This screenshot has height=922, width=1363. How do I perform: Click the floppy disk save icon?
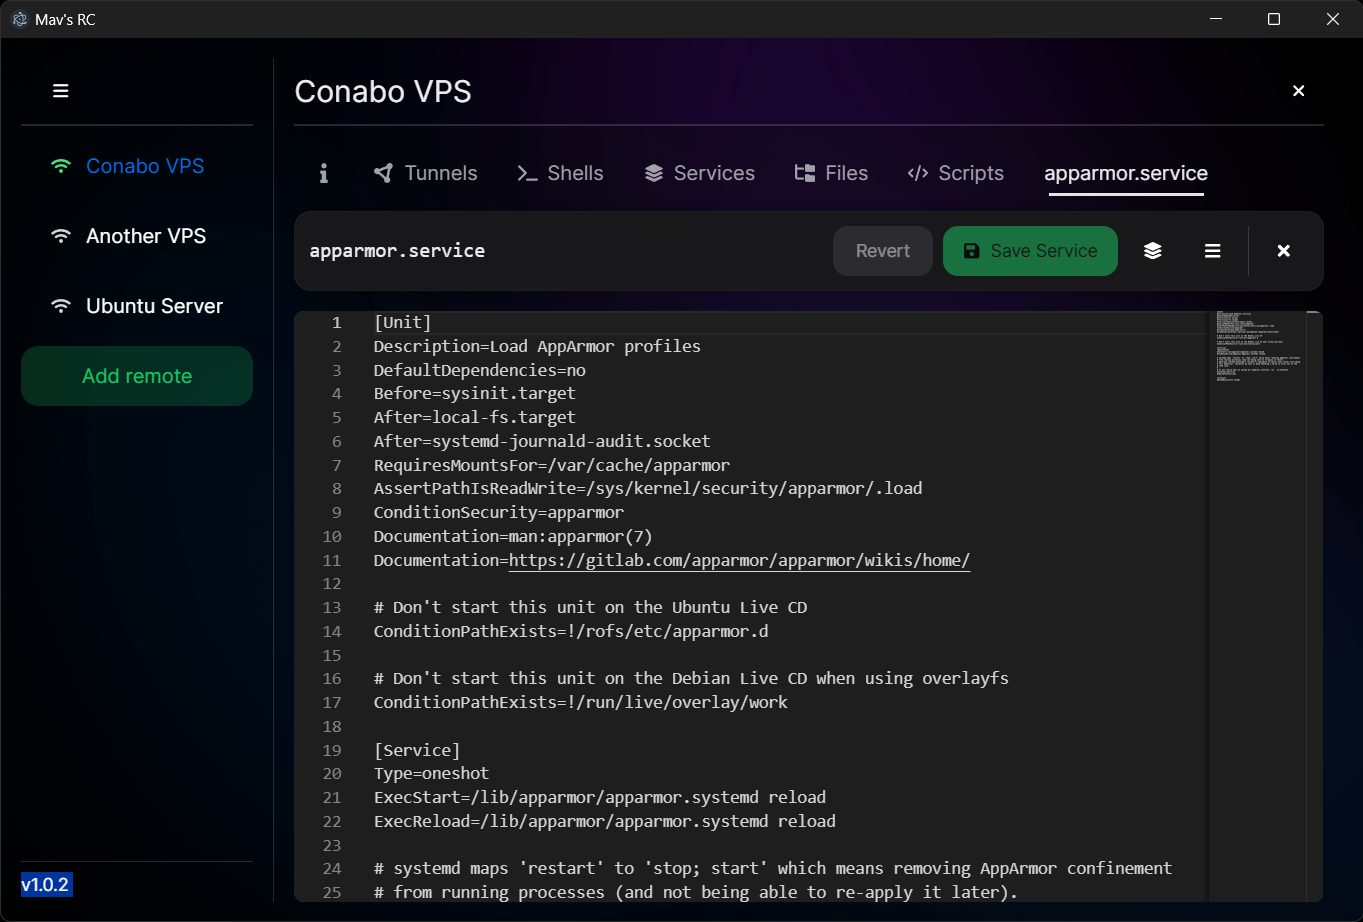pos(971,251)
